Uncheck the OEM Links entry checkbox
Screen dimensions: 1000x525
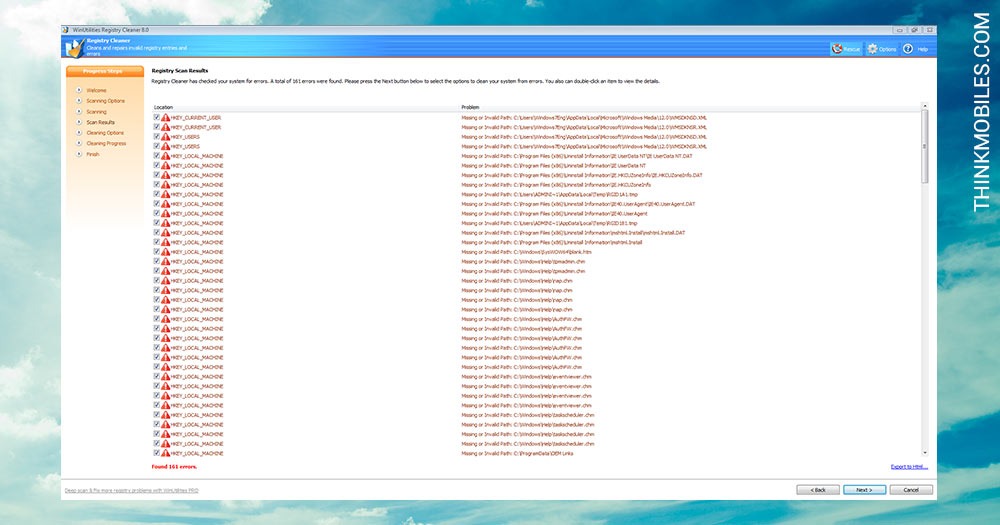click(x=157, y=453)
